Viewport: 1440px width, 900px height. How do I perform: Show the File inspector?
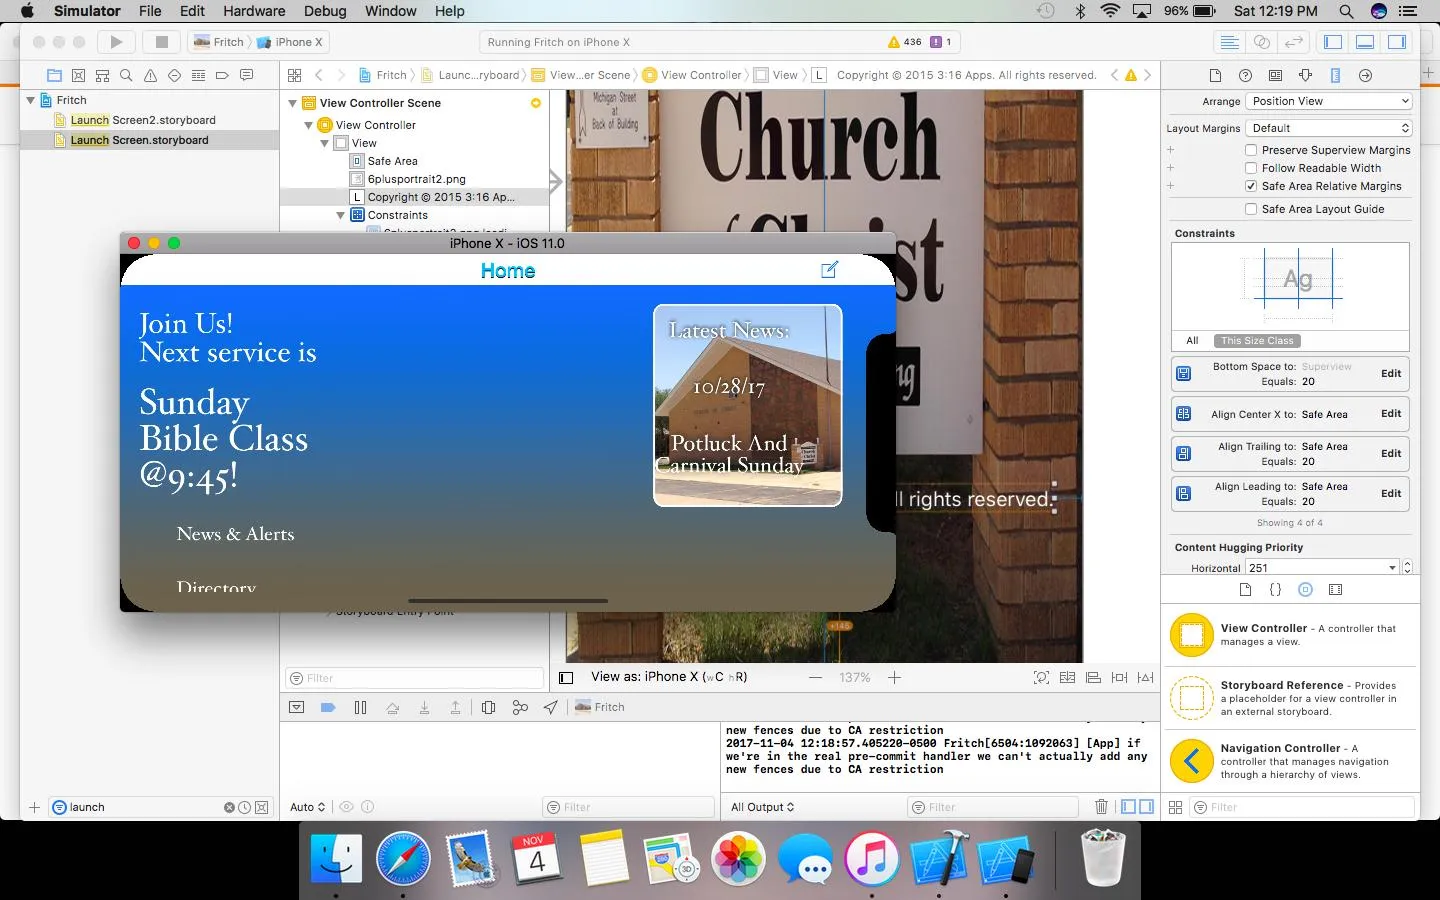1215,75
